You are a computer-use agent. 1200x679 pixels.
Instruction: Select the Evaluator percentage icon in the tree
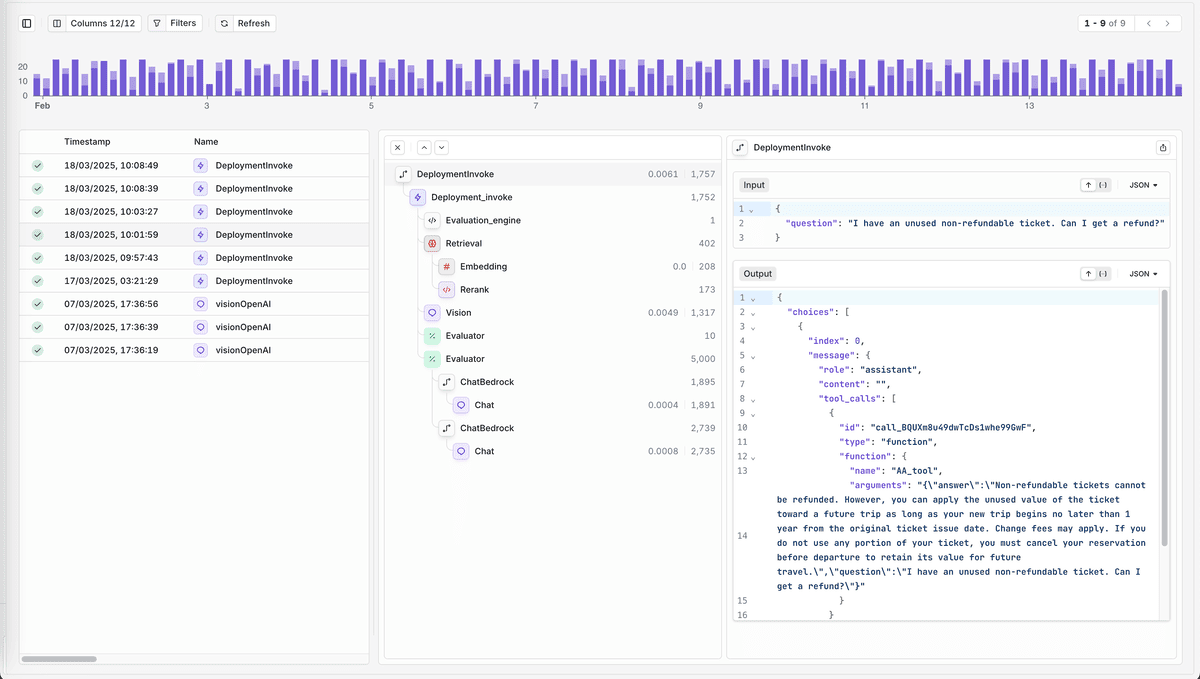[x=431, y=335]
